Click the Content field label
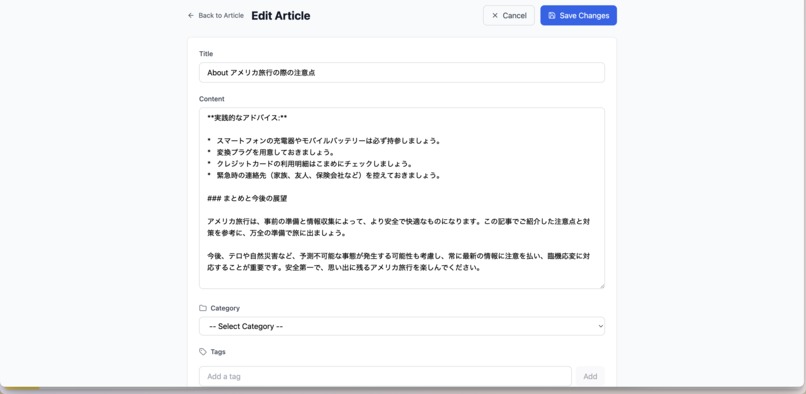The image size is (806, 394). pos(212,99)
